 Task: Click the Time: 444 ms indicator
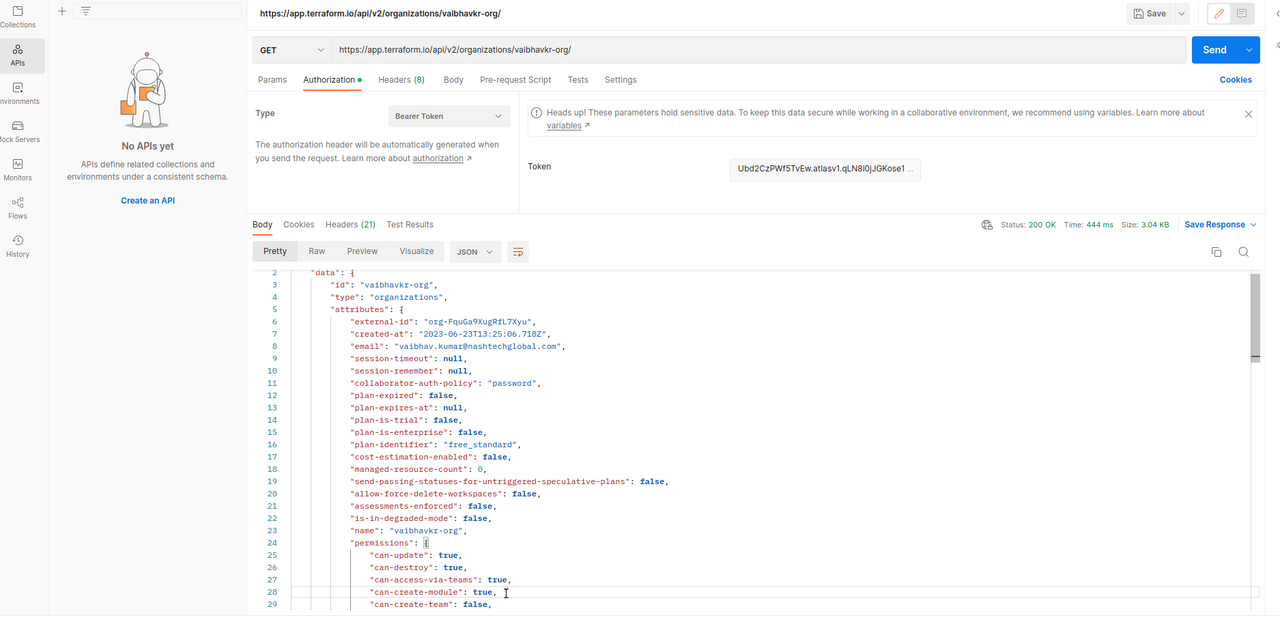(x=1088, y=225)
